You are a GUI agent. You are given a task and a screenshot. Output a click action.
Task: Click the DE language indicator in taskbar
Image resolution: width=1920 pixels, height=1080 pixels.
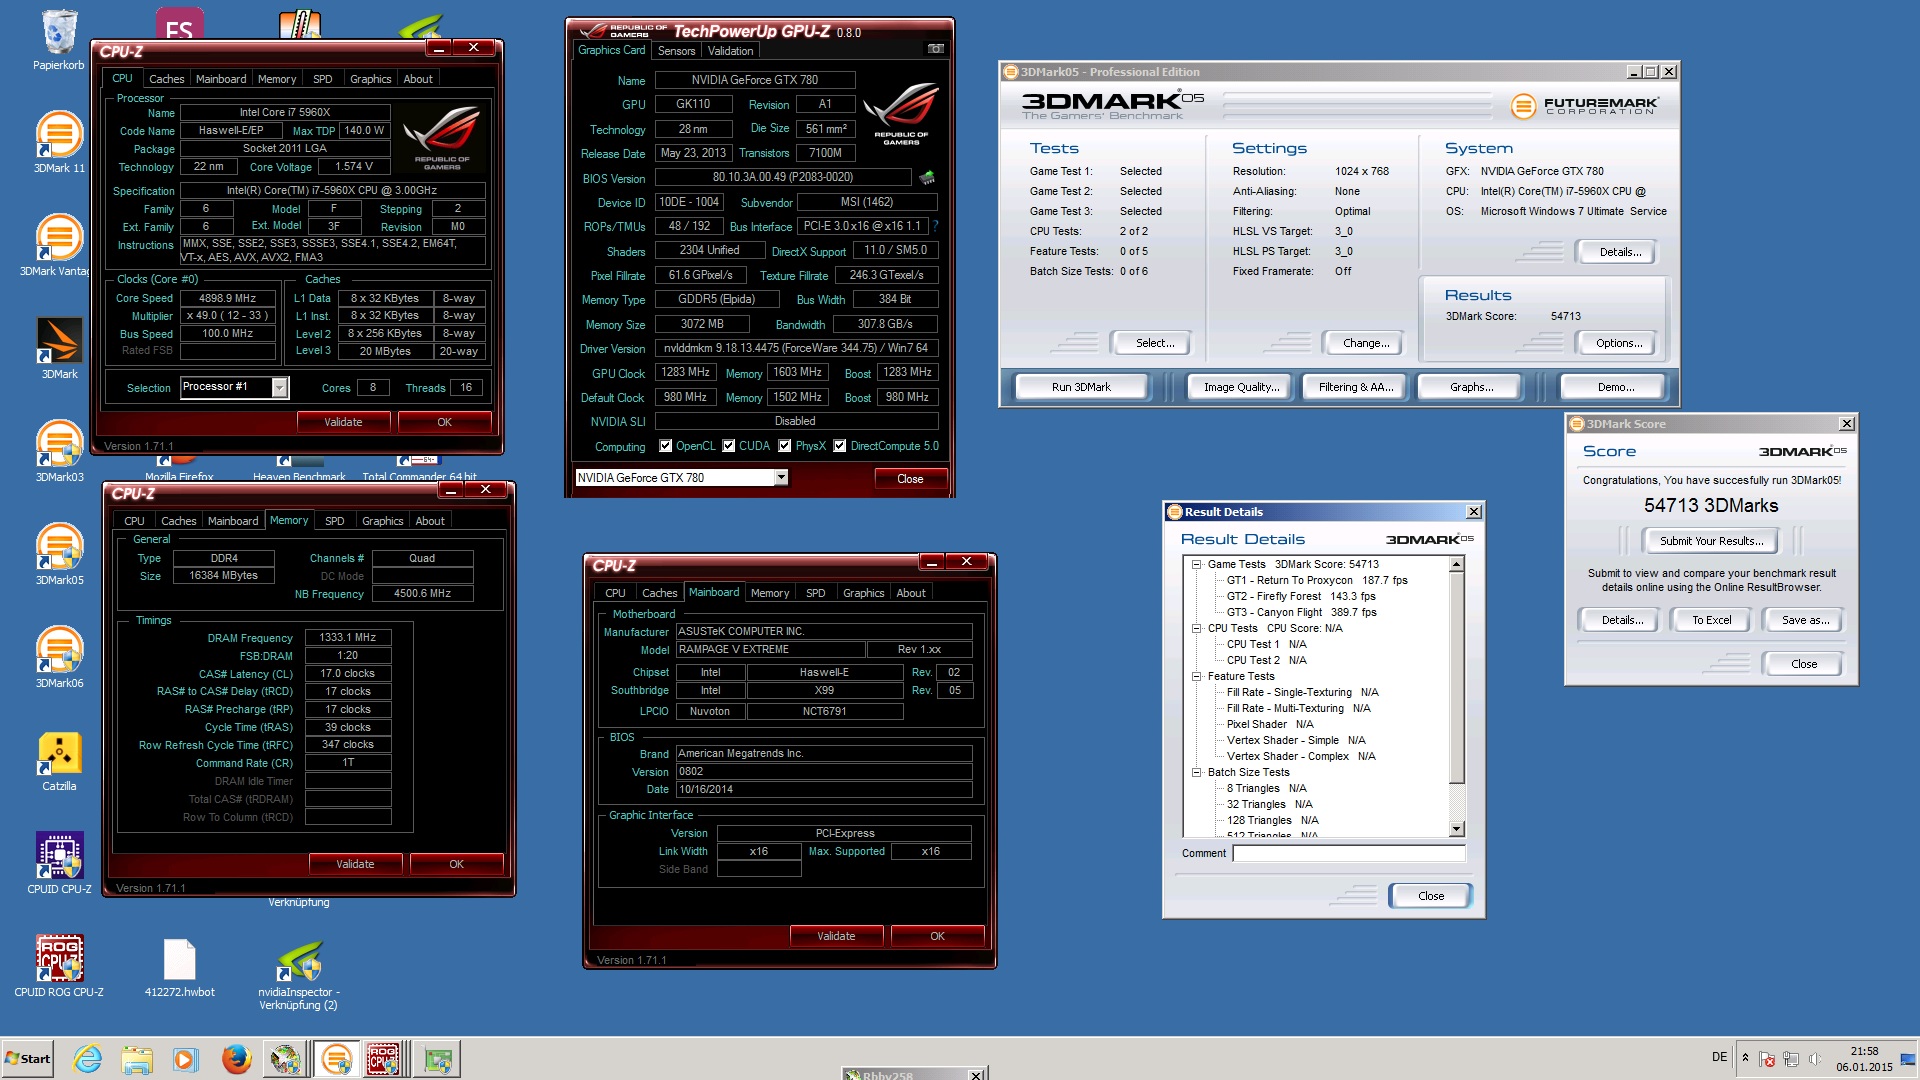(1719, 1057)
